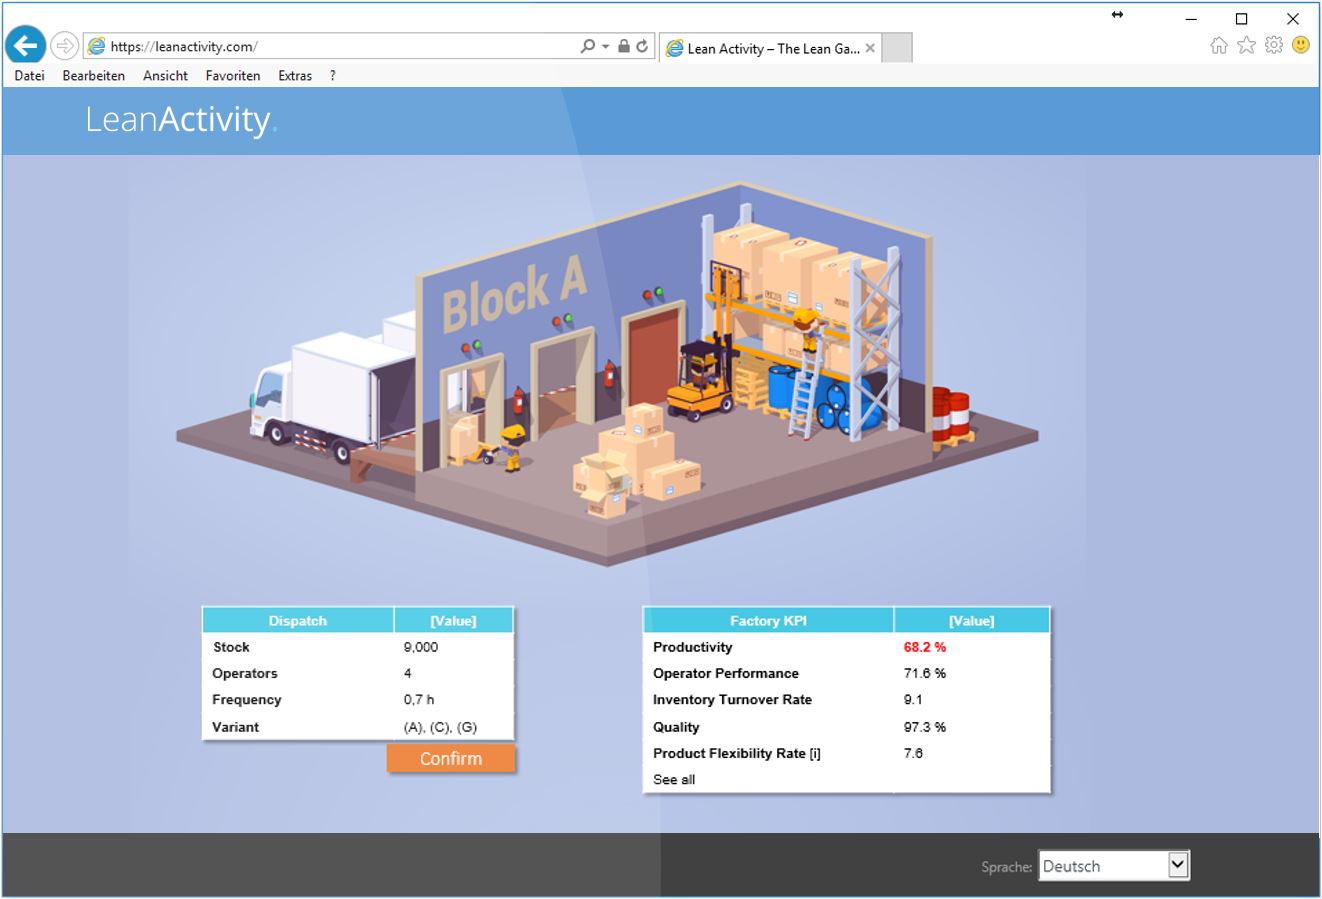Viewport: 1322px width, 899px height.
Task: Click the Quality value 97.3 %
Action: pyautogui.click(x=924, y=727)
